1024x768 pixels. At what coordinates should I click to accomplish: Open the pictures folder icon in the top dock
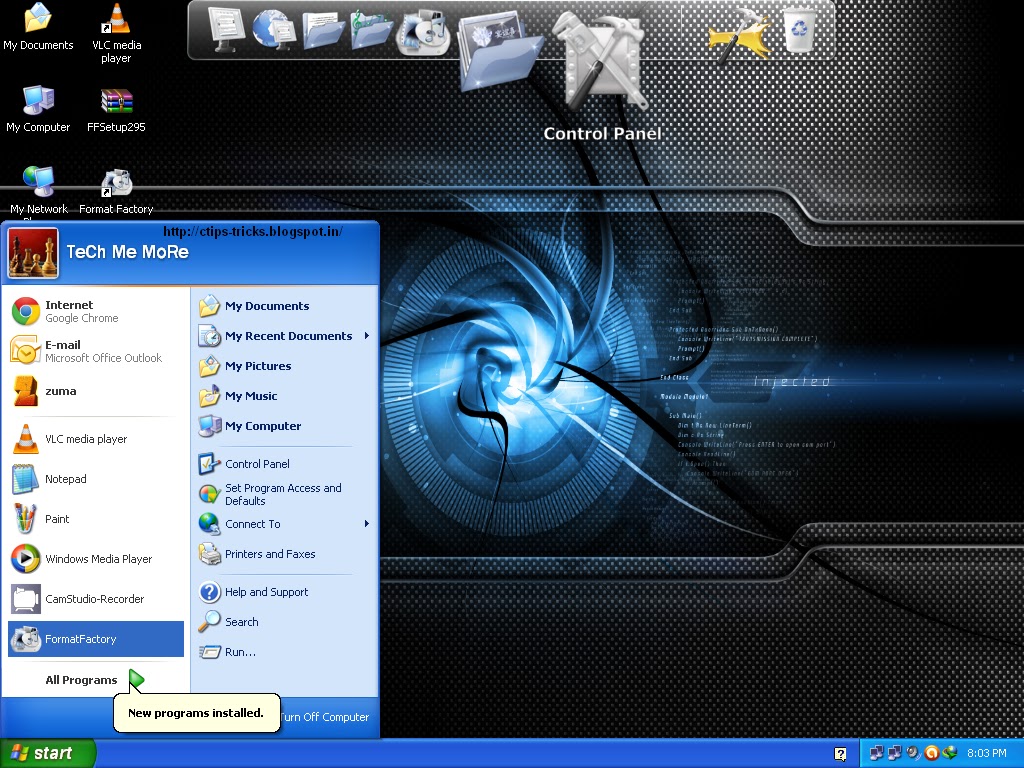pos(500,52)
